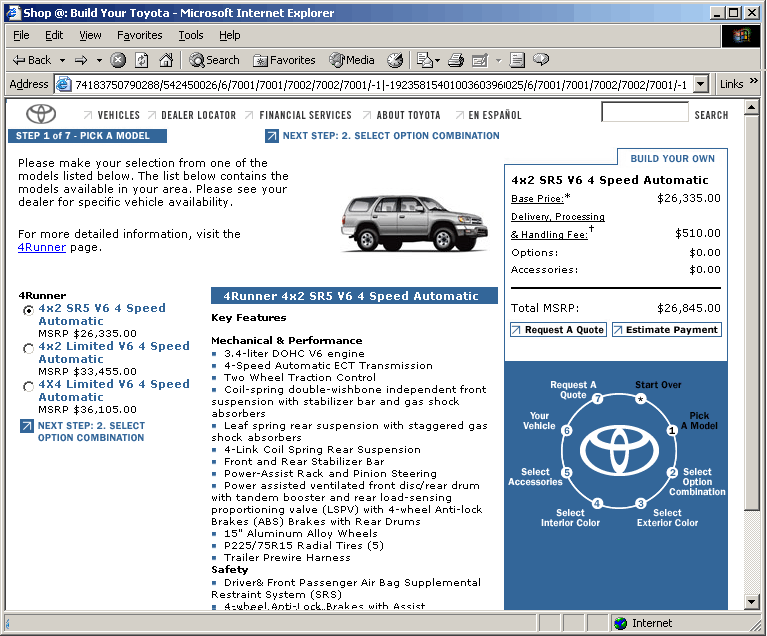Image resolution: width=767 pixels, height=636 pixels.
Task: Click the Internet zone globe icon
Action: [x=621, y=623]
